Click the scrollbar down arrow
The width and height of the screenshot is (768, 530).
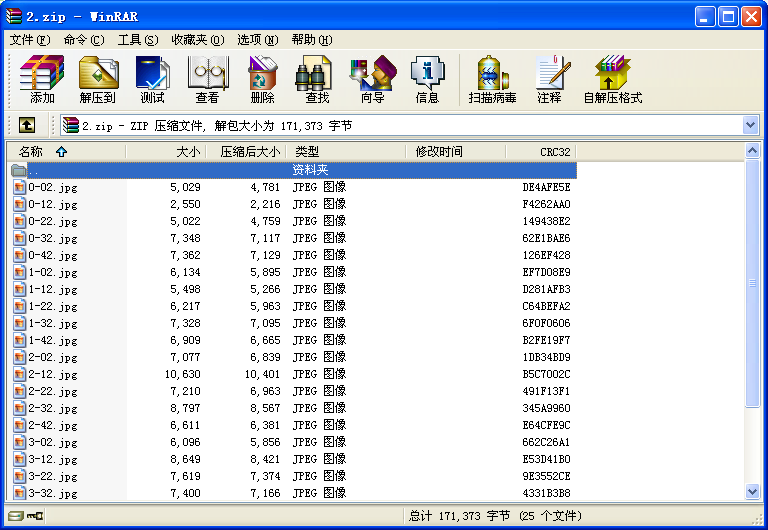point(752,491)
